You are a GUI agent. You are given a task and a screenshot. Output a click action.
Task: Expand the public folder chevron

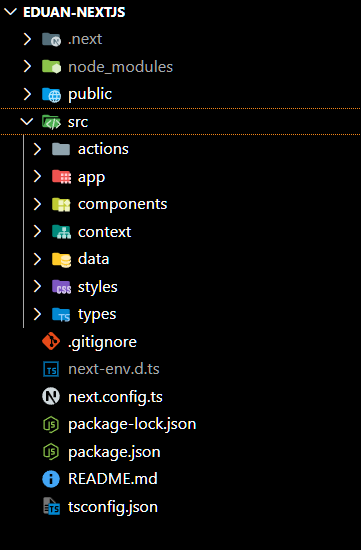tap(27, 94)
